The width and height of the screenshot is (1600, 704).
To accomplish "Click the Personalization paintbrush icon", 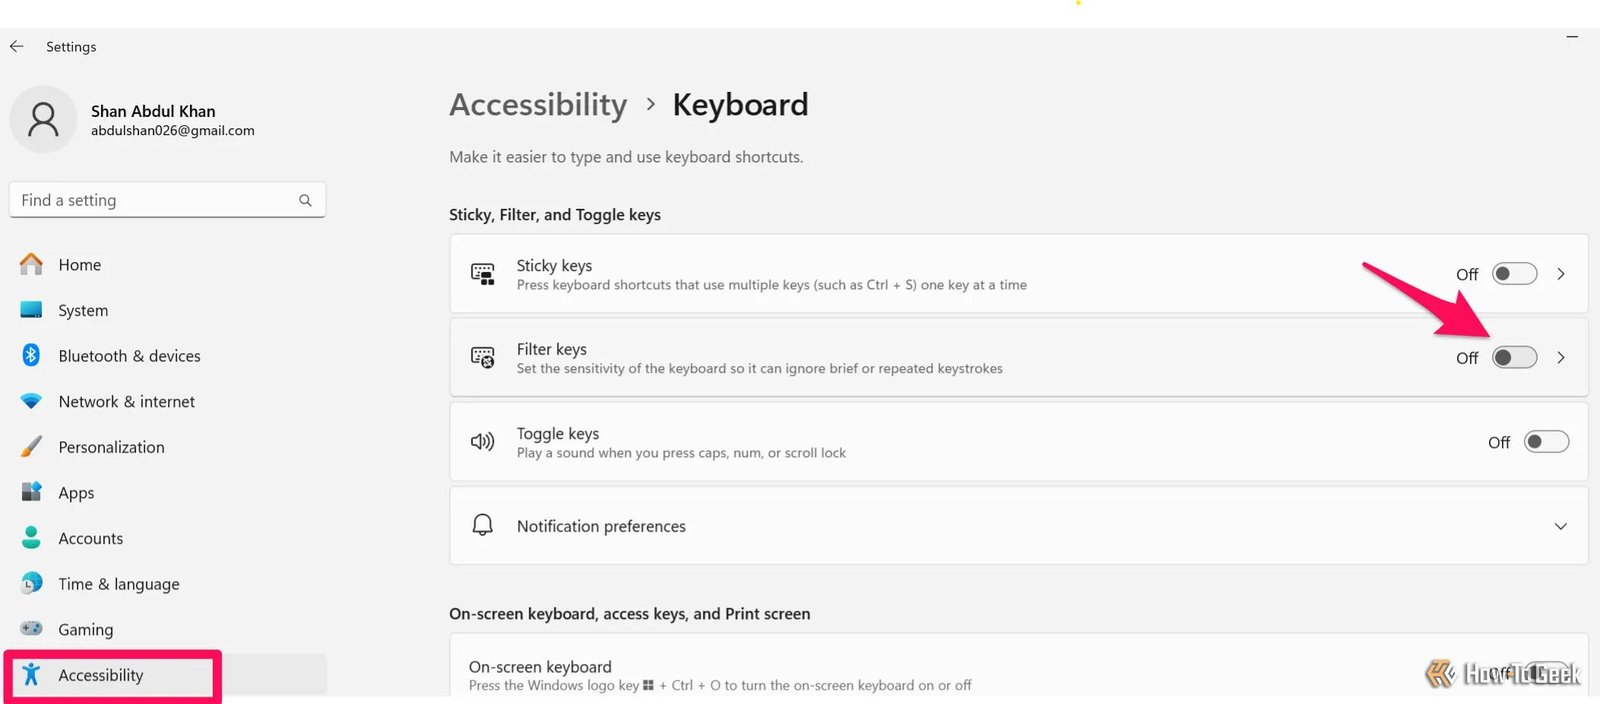I will [32, 447].
